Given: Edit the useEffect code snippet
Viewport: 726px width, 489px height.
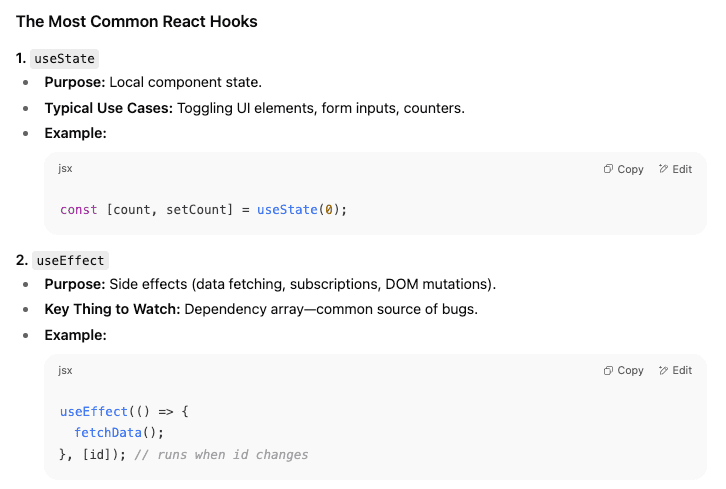Looking at the screenshot, I should (675, 370).
